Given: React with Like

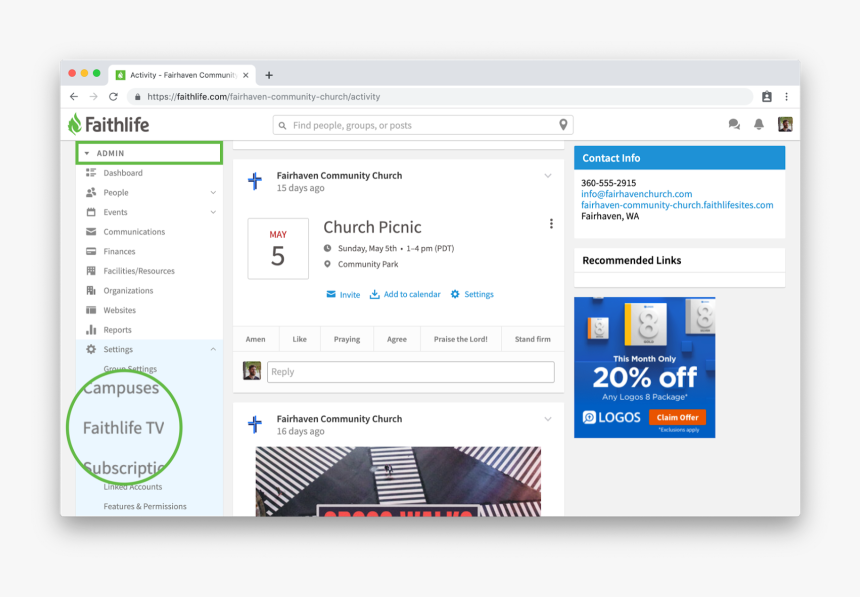Looking at the screenshot, I should coord(299,339).
